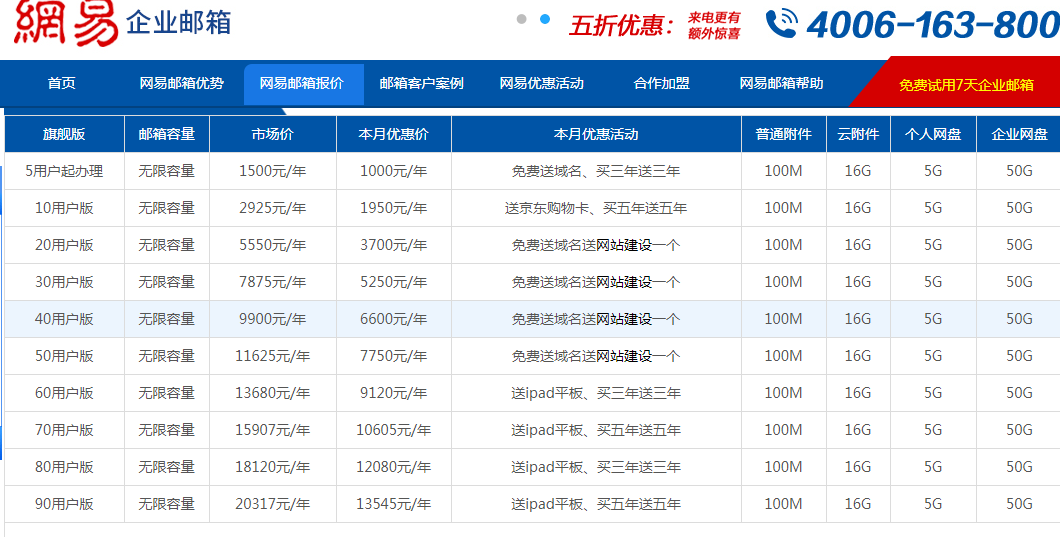
Task: Select the 60用户版 row label
Action: 64,393
